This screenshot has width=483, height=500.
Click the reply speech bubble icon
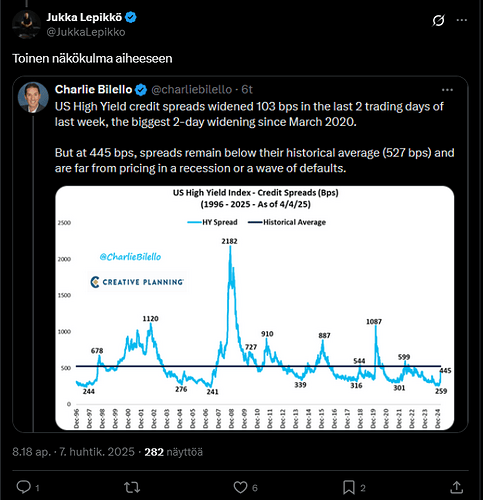pos(24,487)
